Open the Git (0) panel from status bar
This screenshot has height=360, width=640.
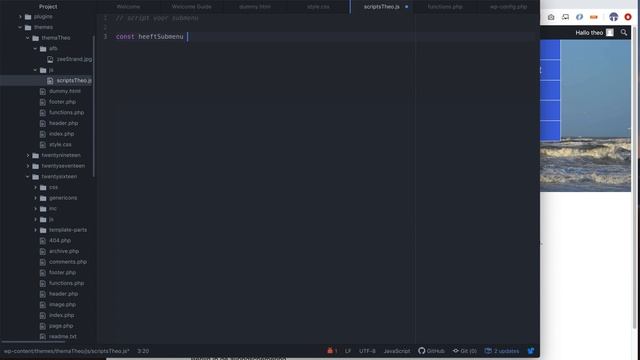(464, 351)
